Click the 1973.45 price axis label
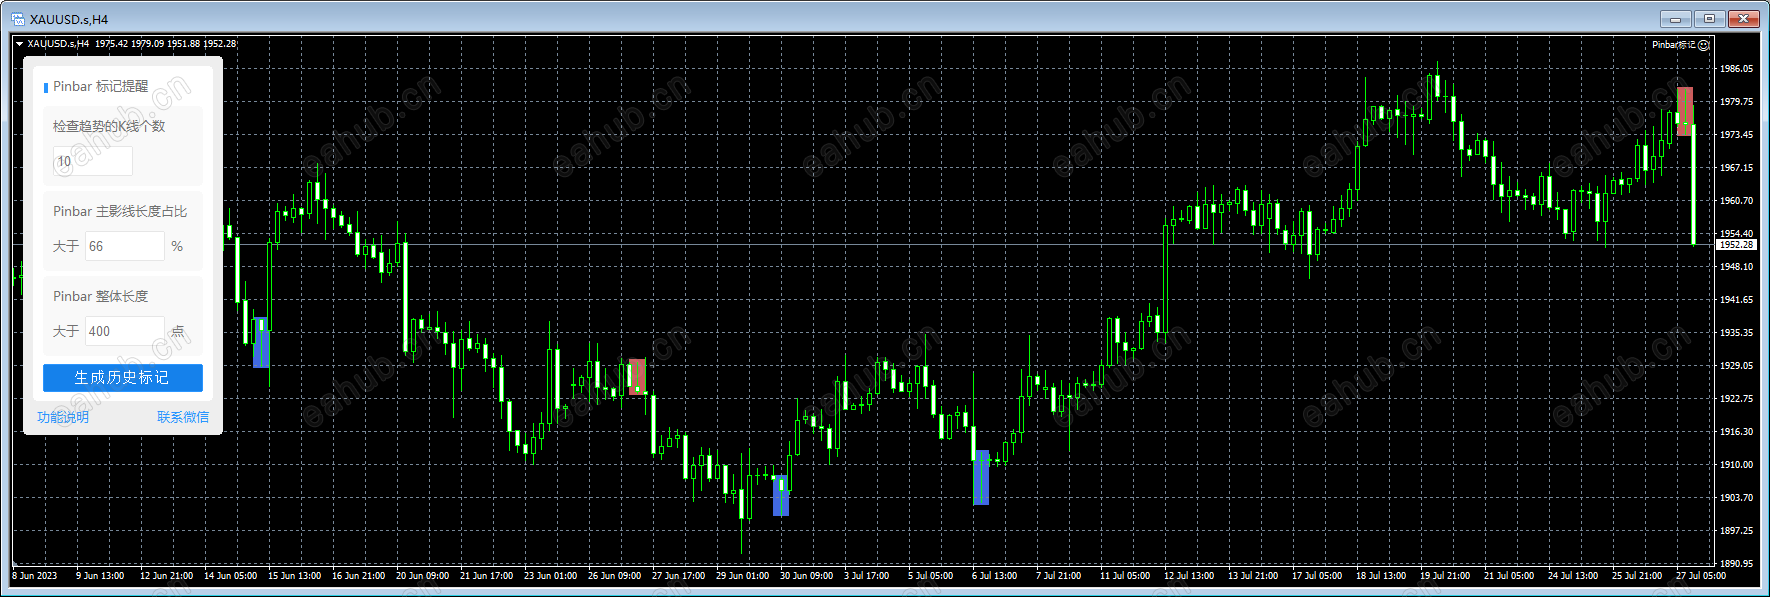Viewport: 1770px width, 597px height. (x=1736, y=135)
